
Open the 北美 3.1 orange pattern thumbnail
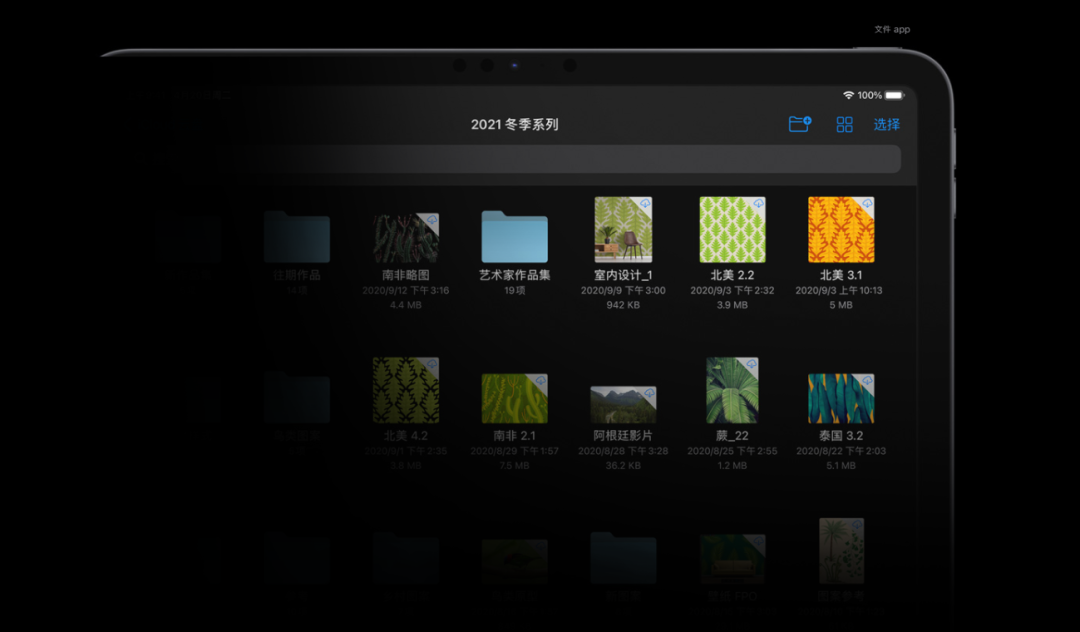[x=841, y=230]
